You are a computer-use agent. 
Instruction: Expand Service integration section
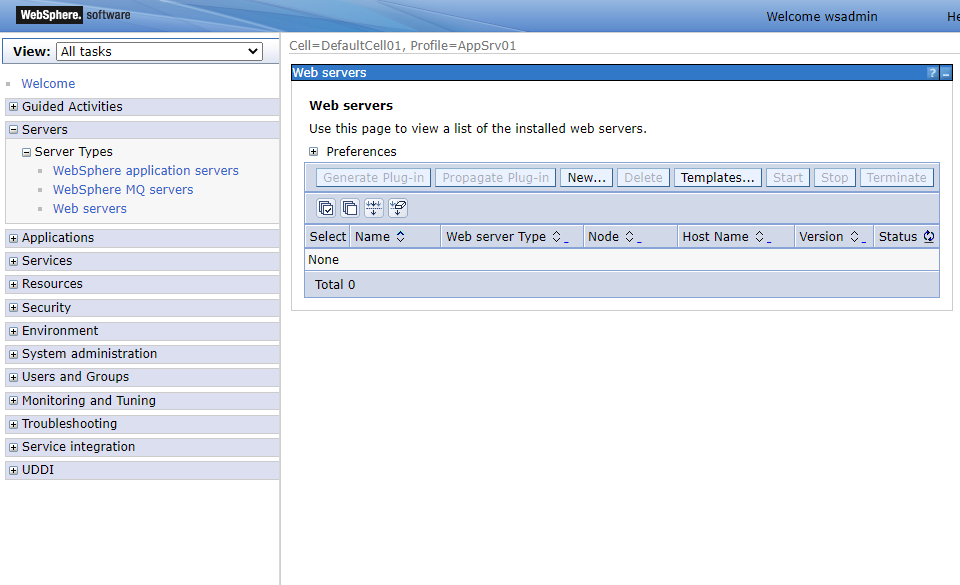pyautogui.click(x=13, y=447)
